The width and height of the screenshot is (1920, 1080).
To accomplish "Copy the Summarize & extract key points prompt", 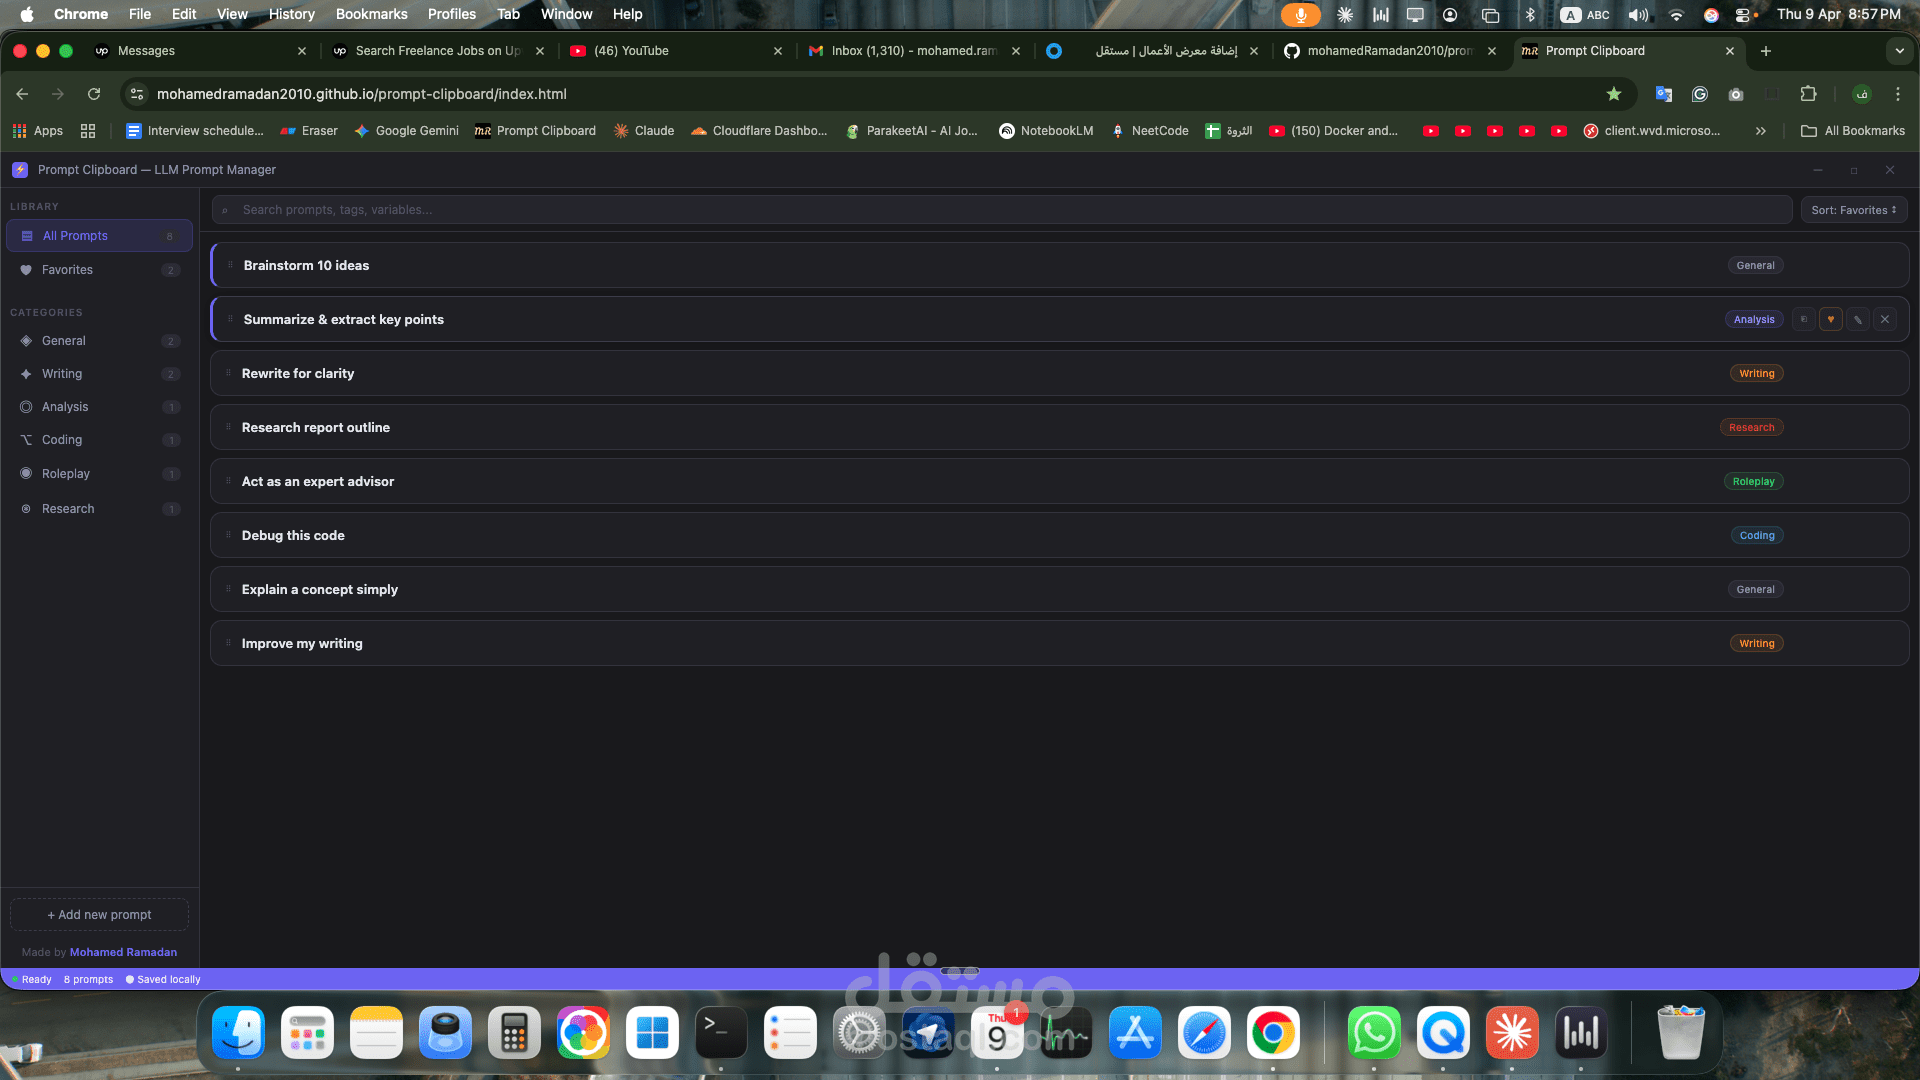I will click(x=1803, y=320).
